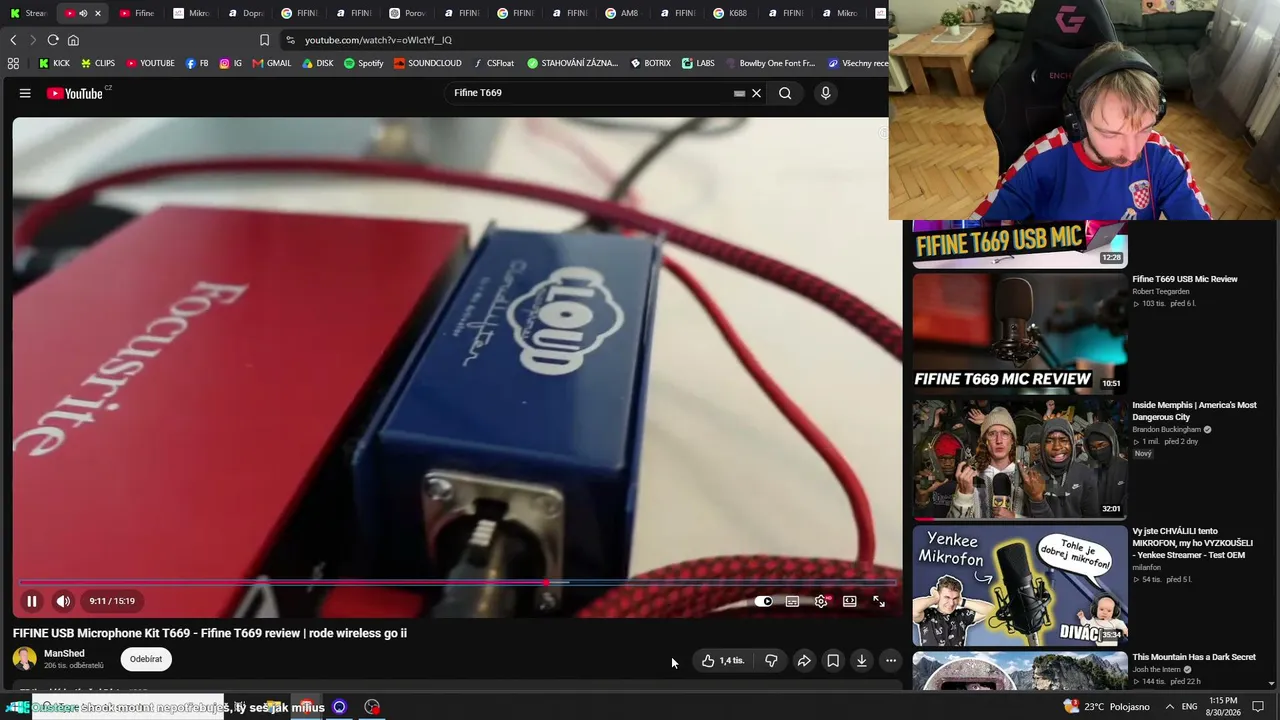Screen dimensions: 1280x720
Task: Open the browser home page
Action: pyautogui.click(x=73, y=40)
